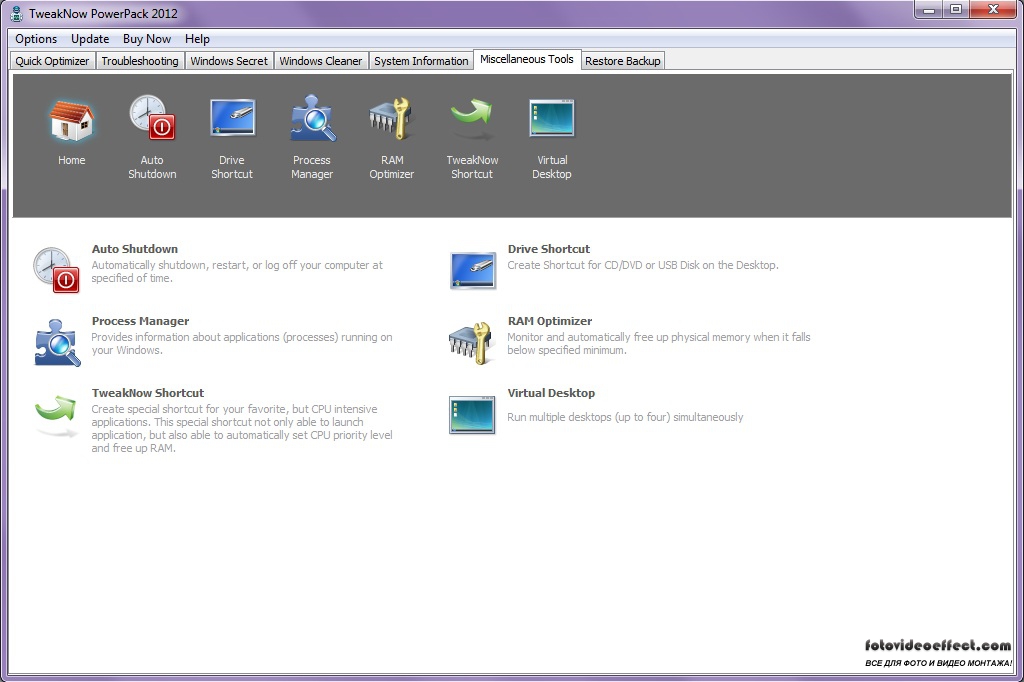Switch to the Quick Optimizer tab
This screenshot has height=682, width=1024.
[52, 61]
